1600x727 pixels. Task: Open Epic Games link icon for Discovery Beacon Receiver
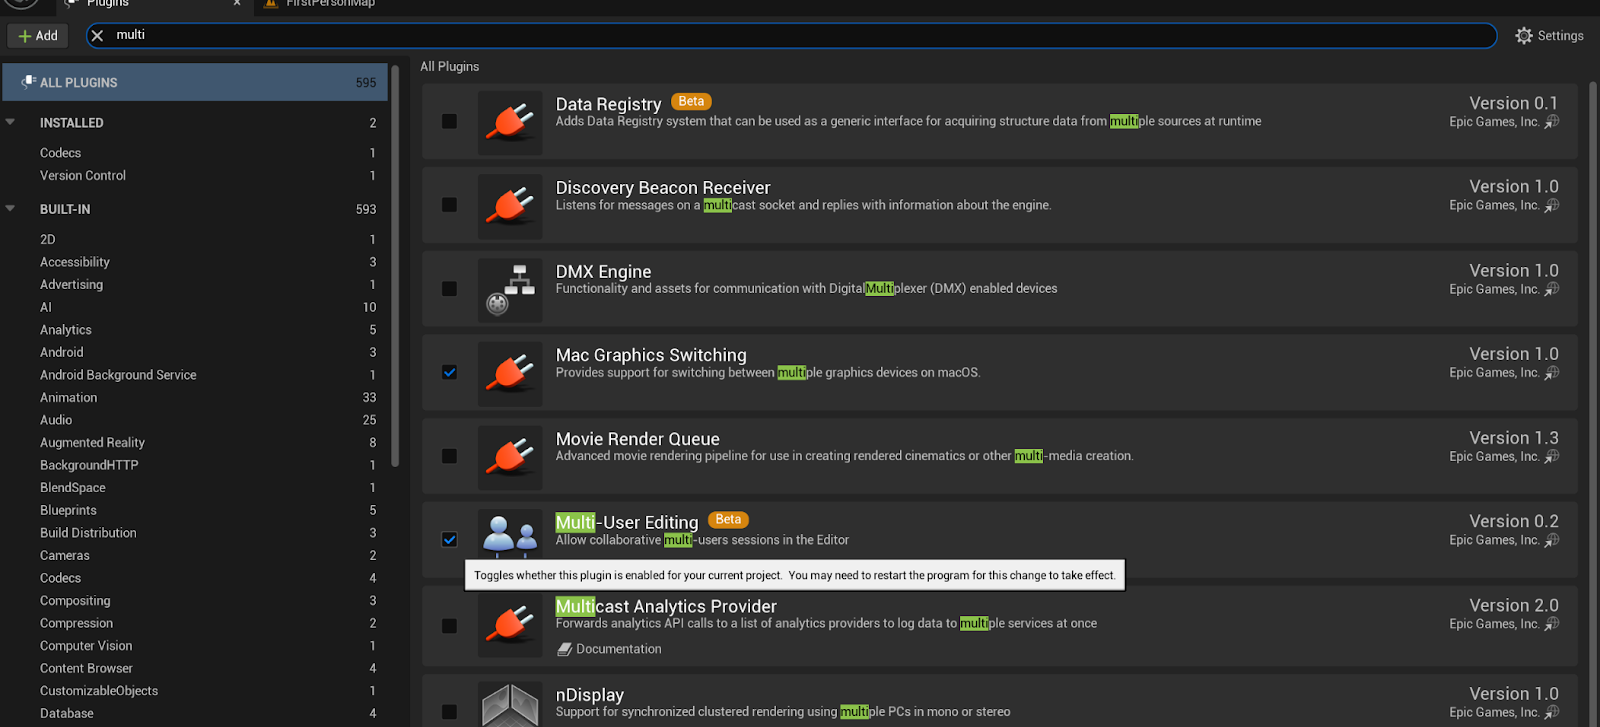[1552, 205]
